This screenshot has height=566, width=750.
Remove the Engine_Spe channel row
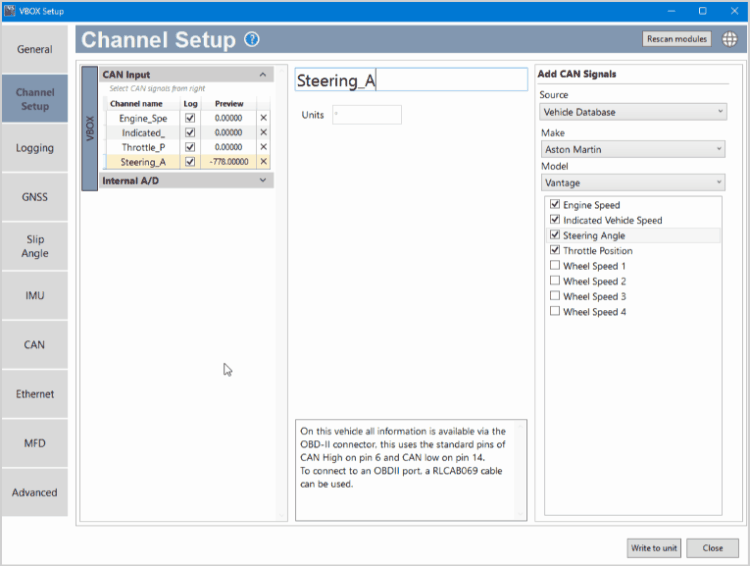pyautogui.click(x=264, y=118)
